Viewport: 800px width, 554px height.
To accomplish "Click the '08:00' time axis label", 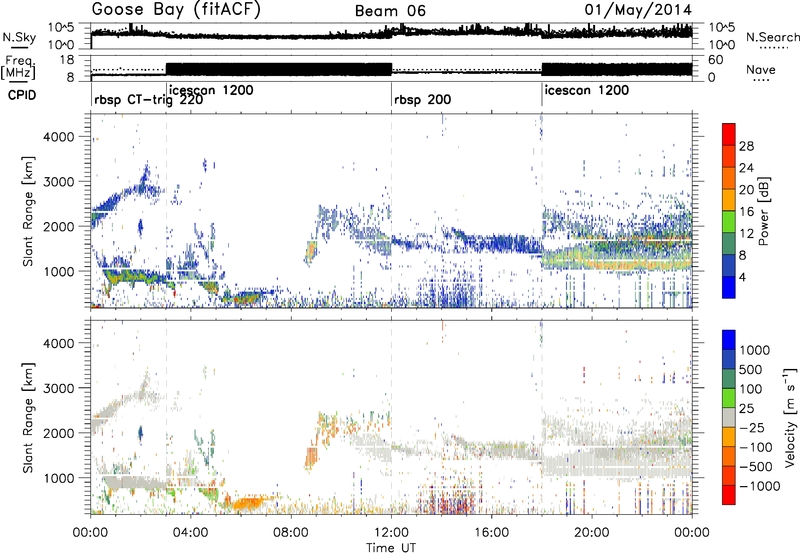I will point(291,532).
